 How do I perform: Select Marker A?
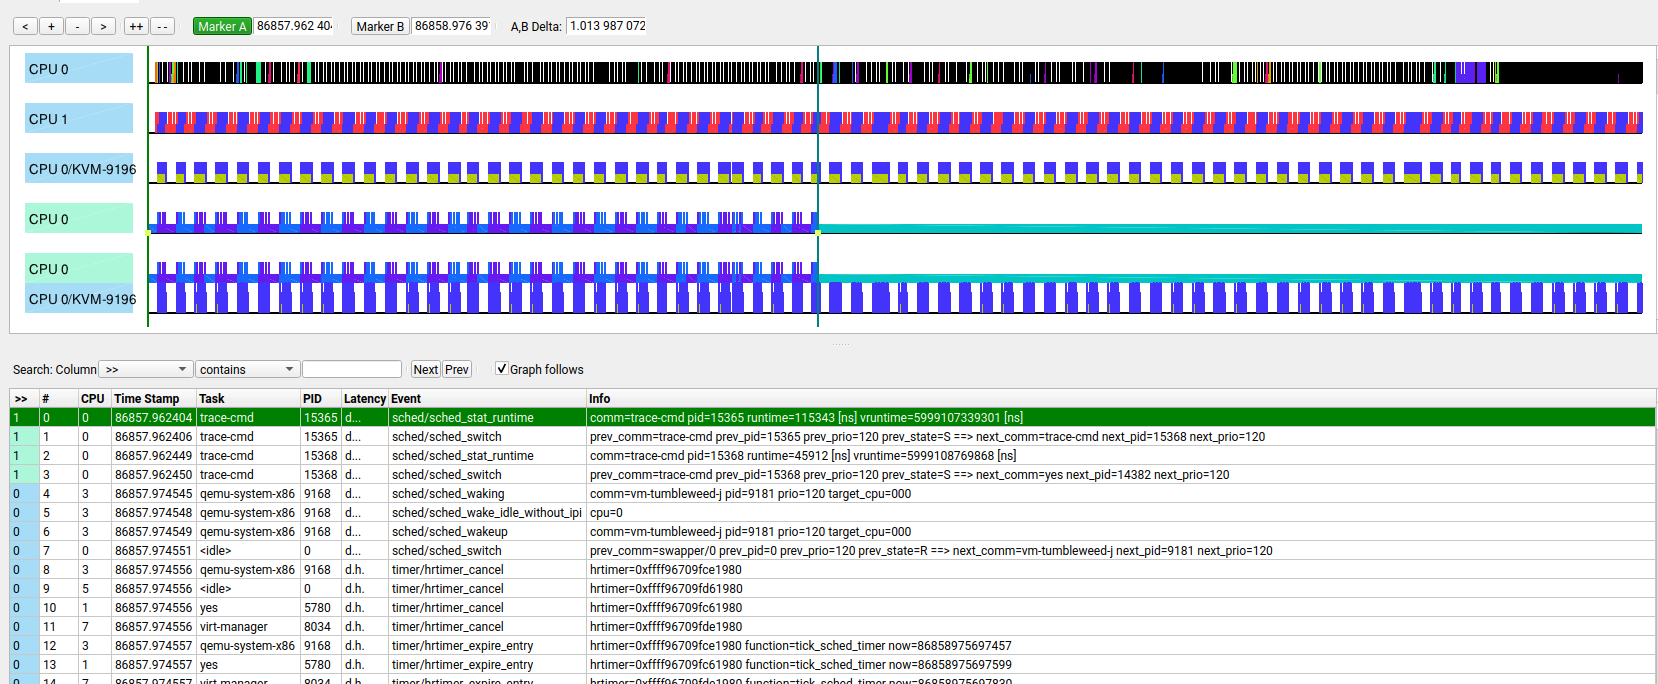tap(222, 26)
